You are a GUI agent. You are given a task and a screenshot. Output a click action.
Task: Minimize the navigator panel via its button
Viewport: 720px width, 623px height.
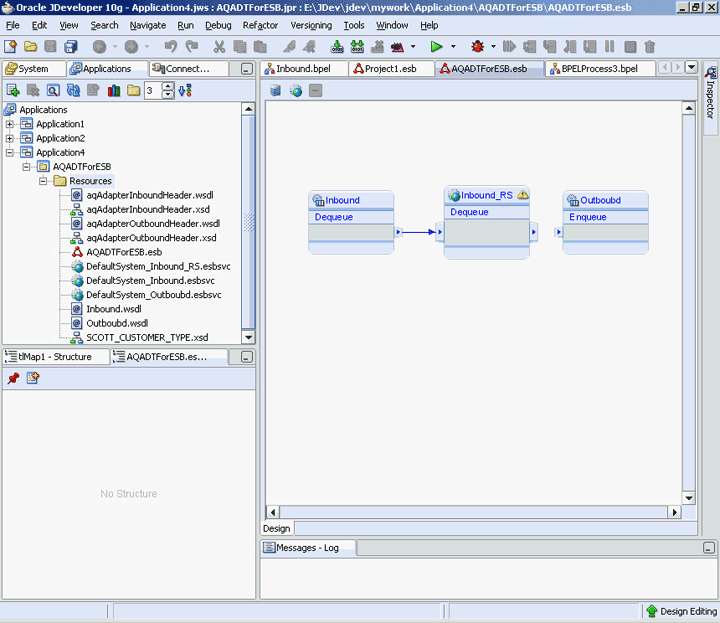click(247, 69)
